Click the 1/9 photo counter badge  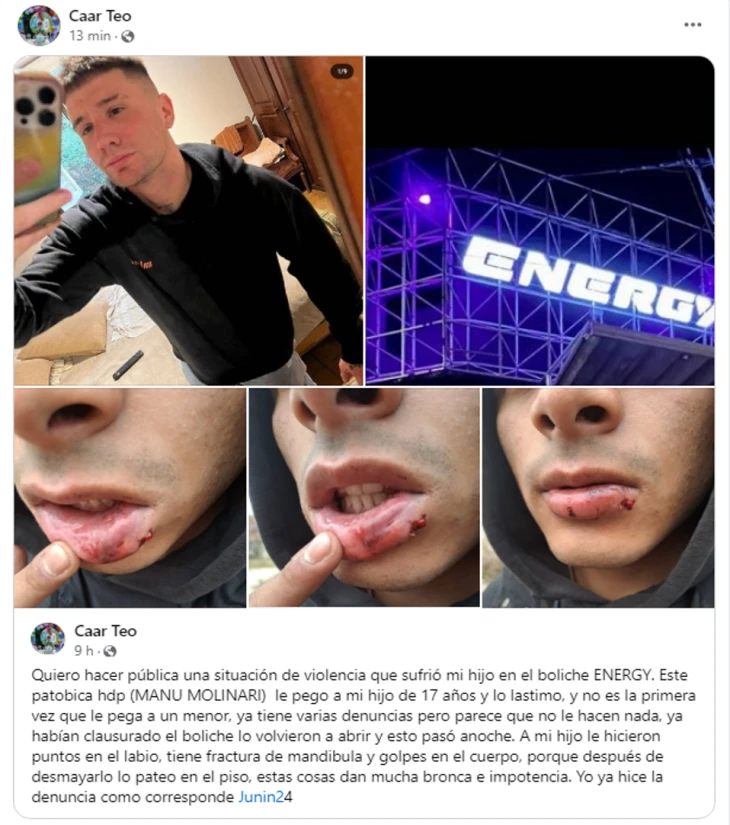pos(342,71)
